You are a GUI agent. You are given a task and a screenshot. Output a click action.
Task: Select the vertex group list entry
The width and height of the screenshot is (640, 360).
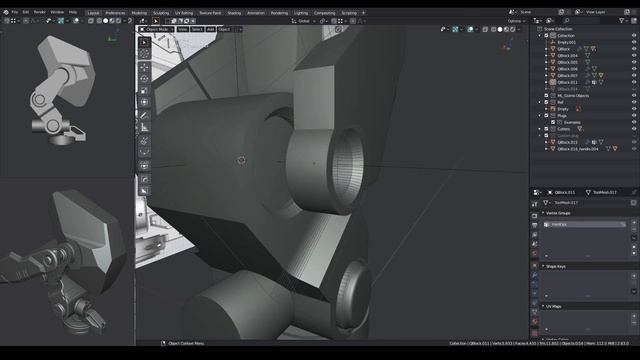tap(584, 224)
